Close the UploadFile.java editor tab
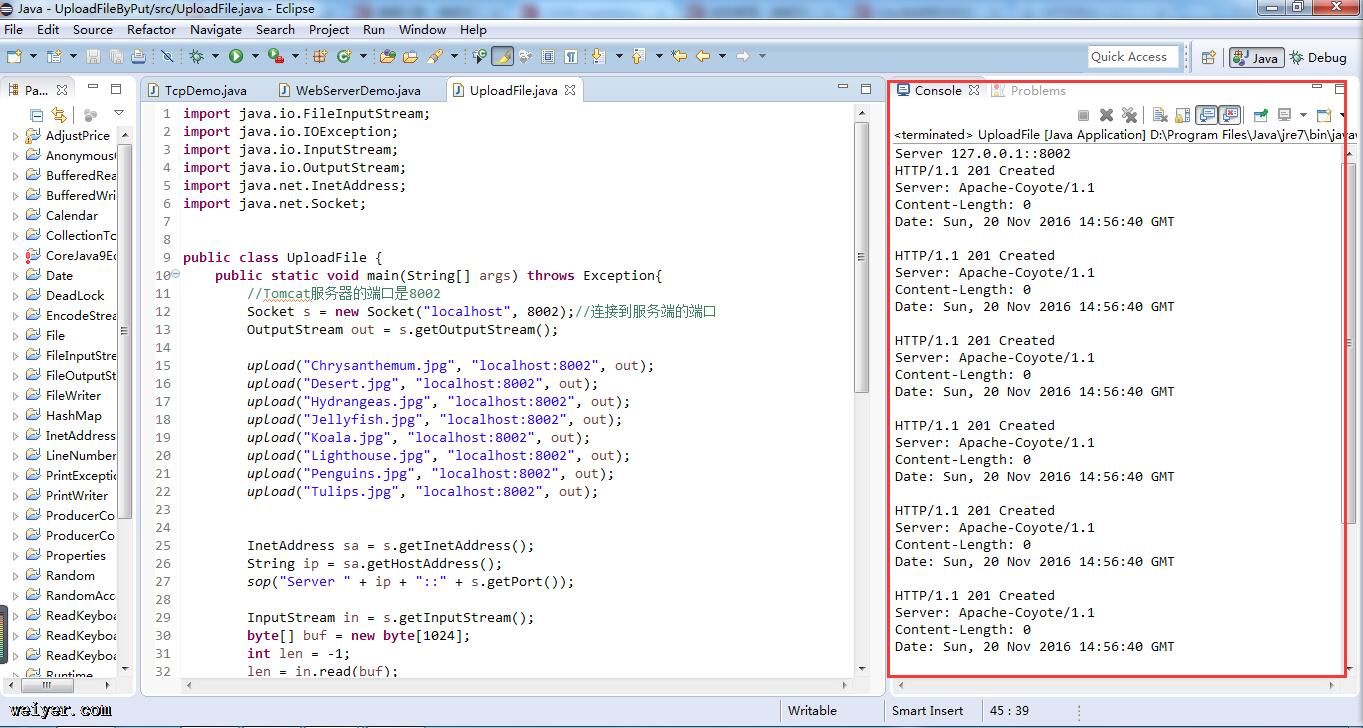The image size is (1363, 728). tap(570, 90)
